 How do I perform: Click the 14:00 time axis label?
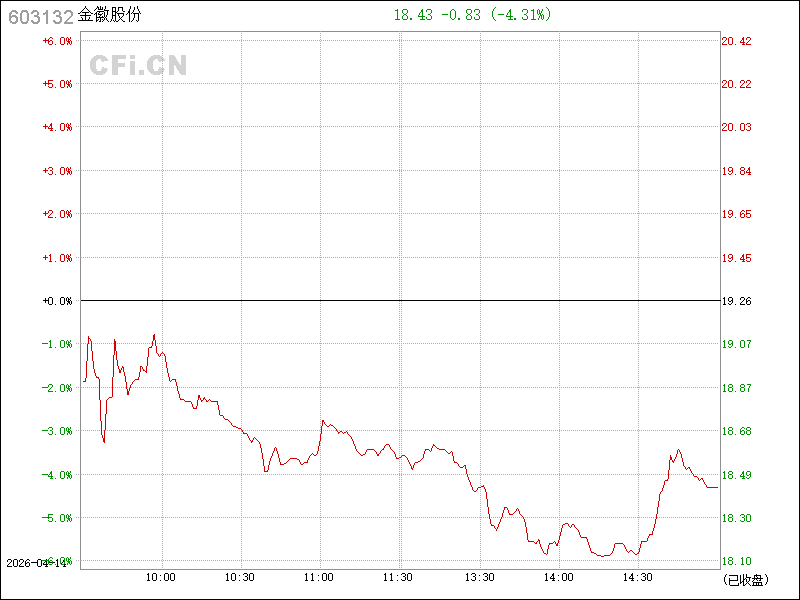[559, 577]
